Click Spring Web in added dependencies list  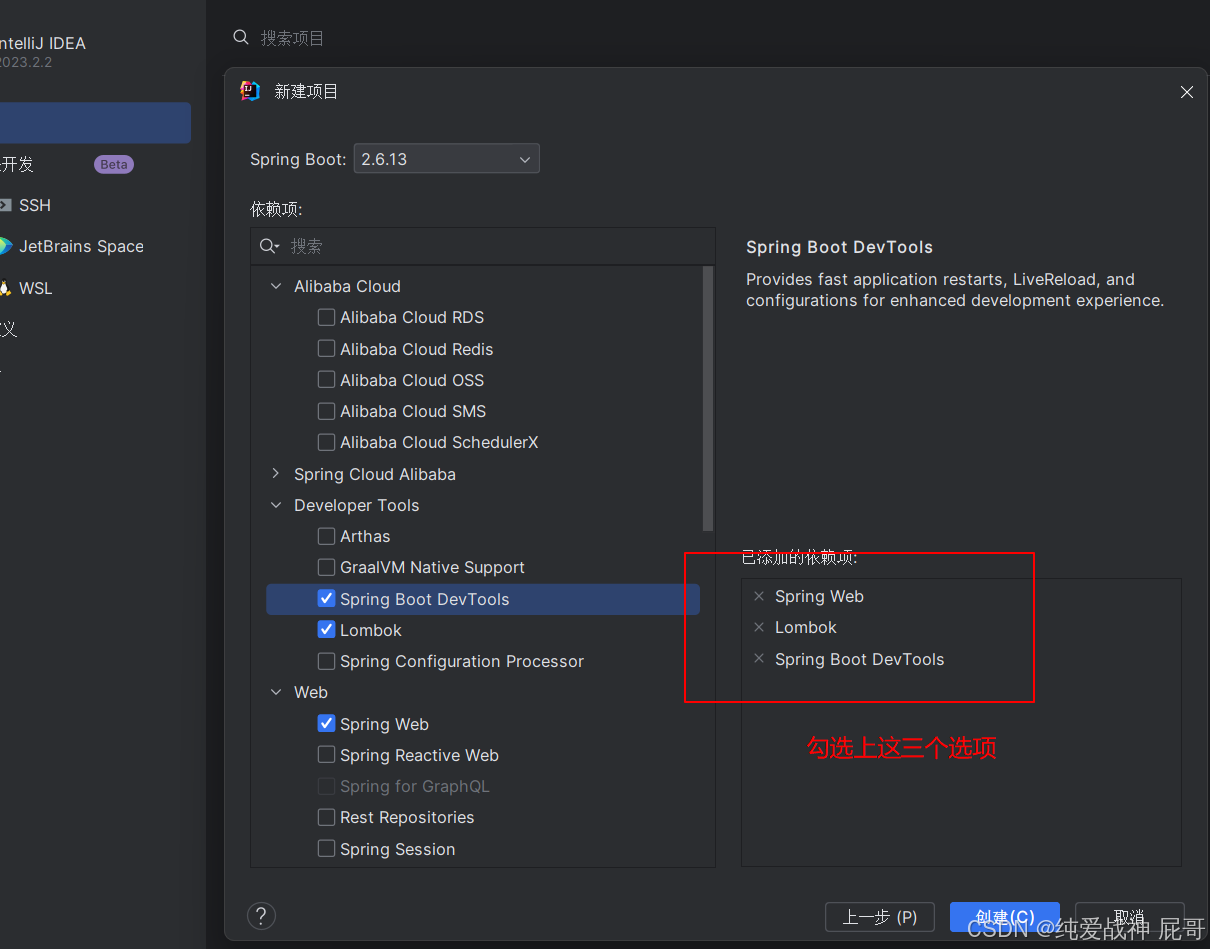point(819,596)
